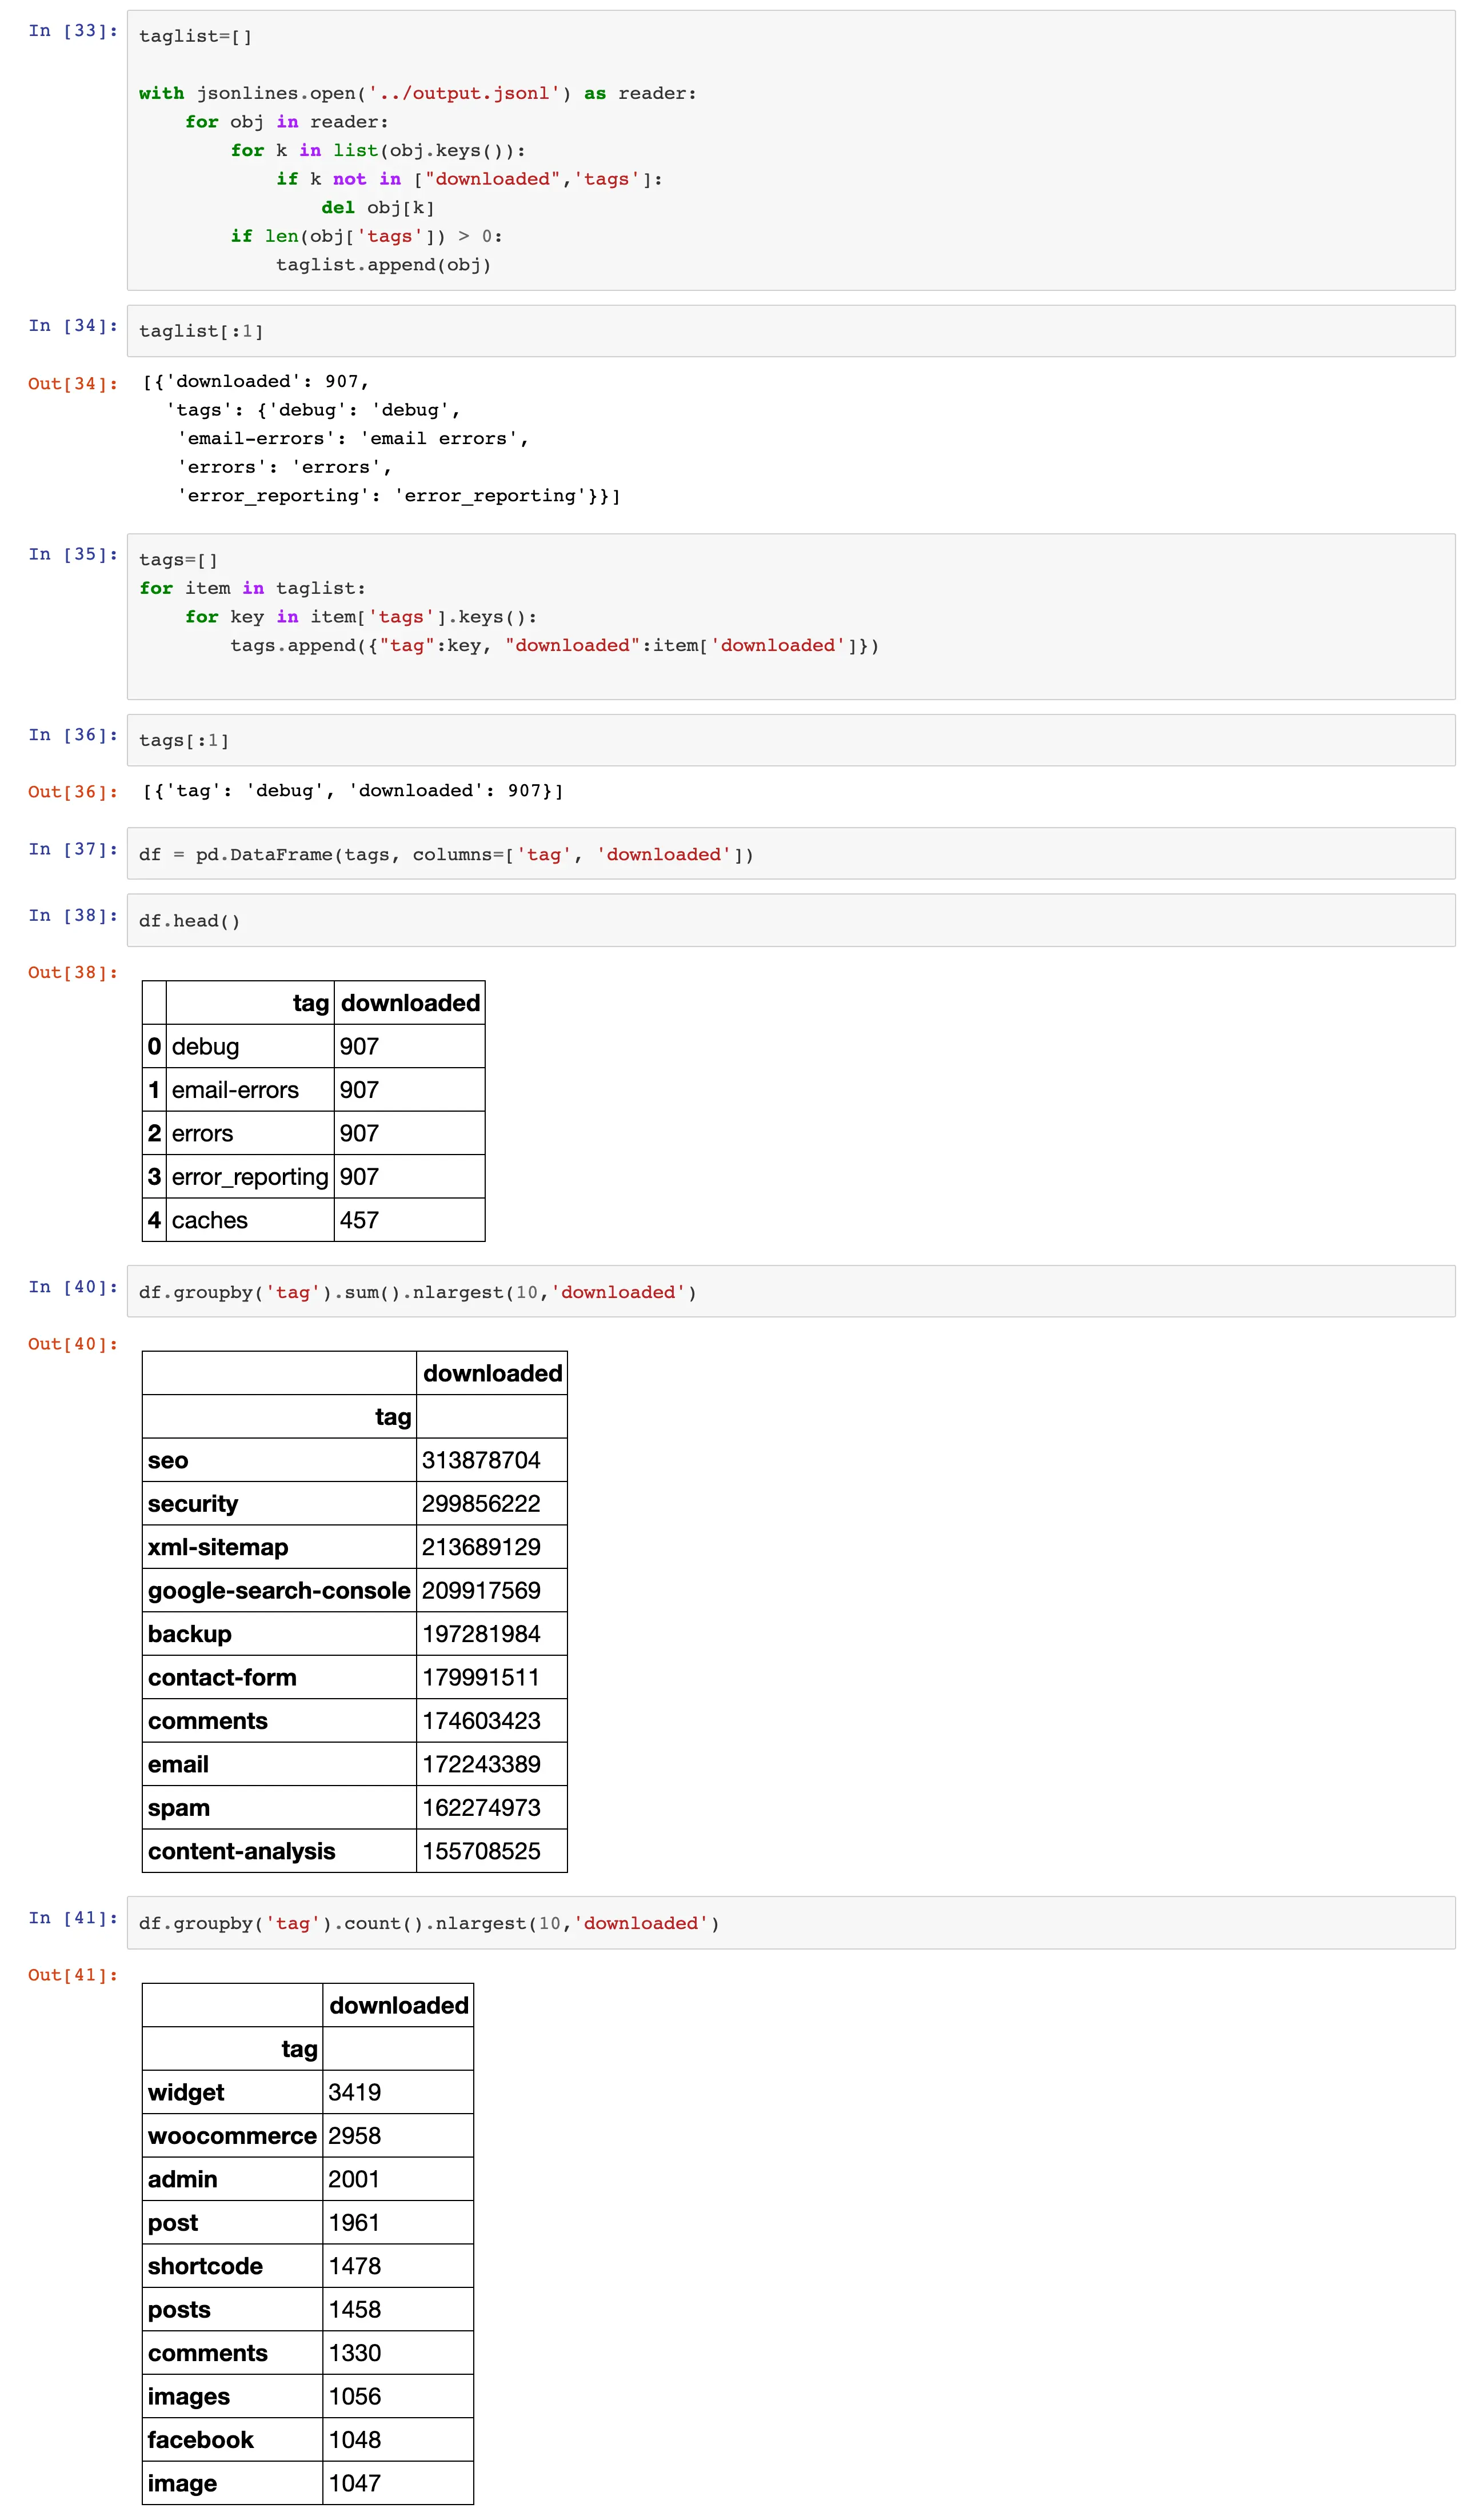
Task: Click the 'content-analysis' row label
Action: pyautogui.click(x=242, y=1851)
